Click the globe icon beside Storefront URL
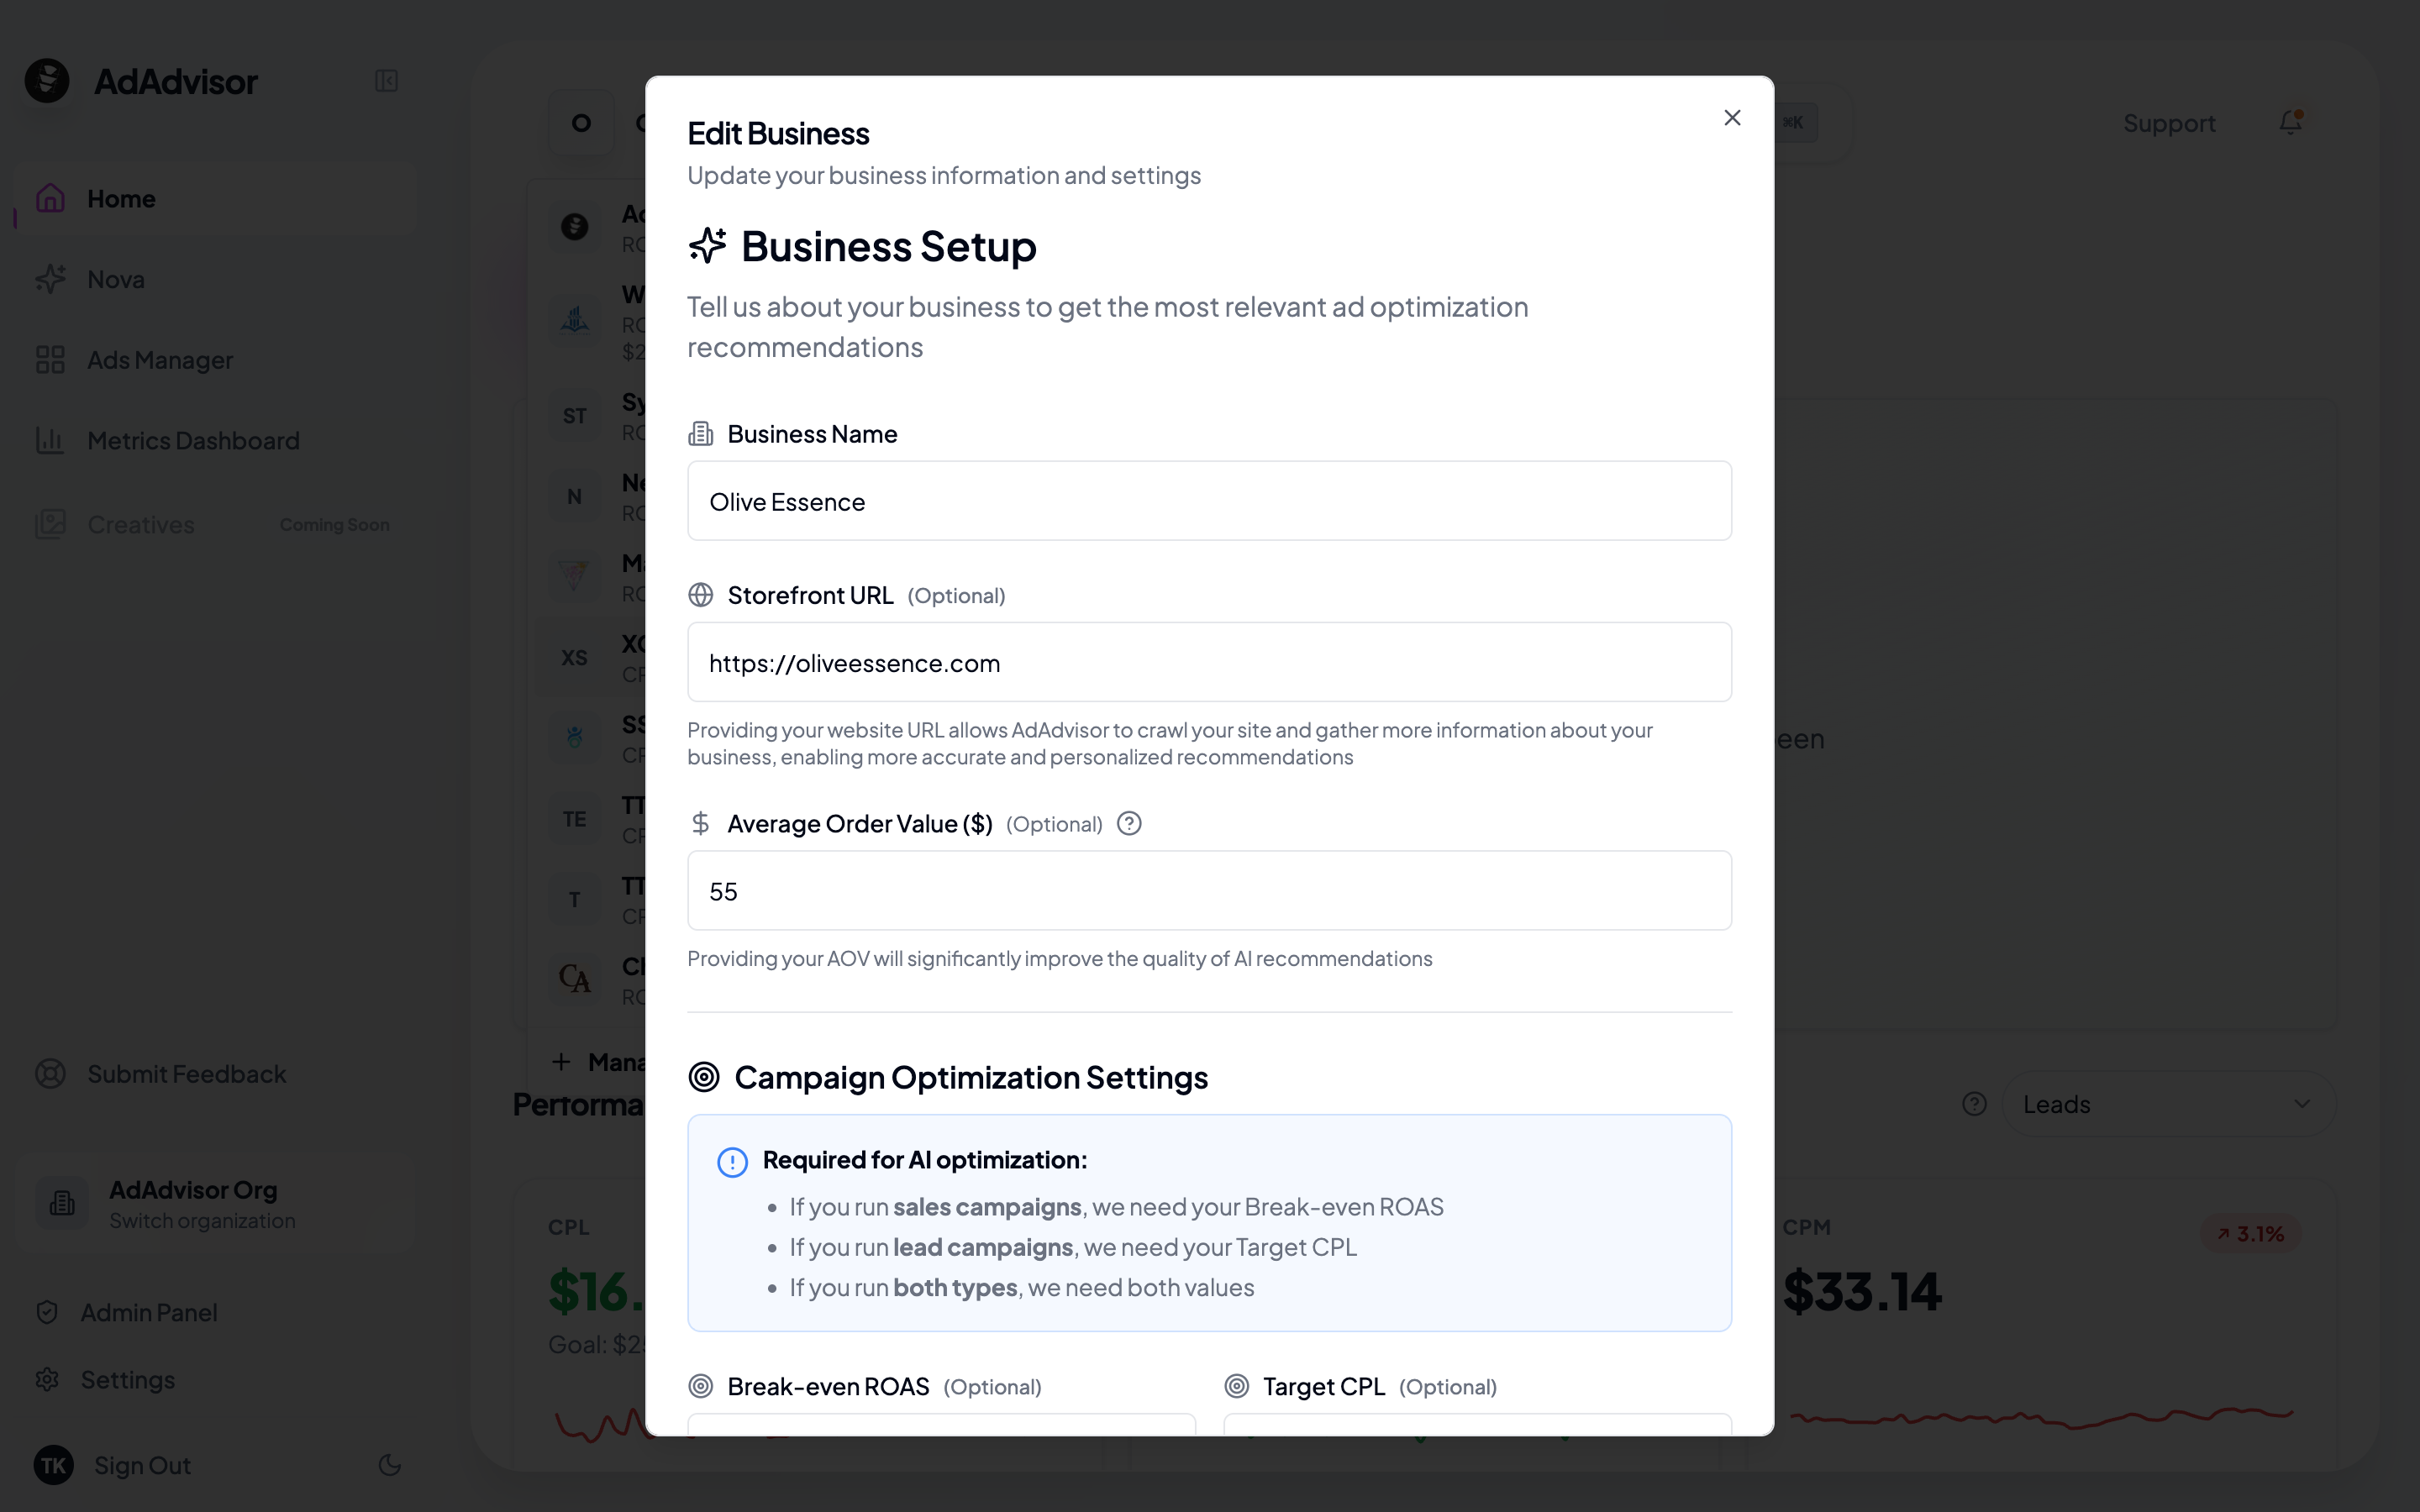2420x1512 pixels. (701, 594)
